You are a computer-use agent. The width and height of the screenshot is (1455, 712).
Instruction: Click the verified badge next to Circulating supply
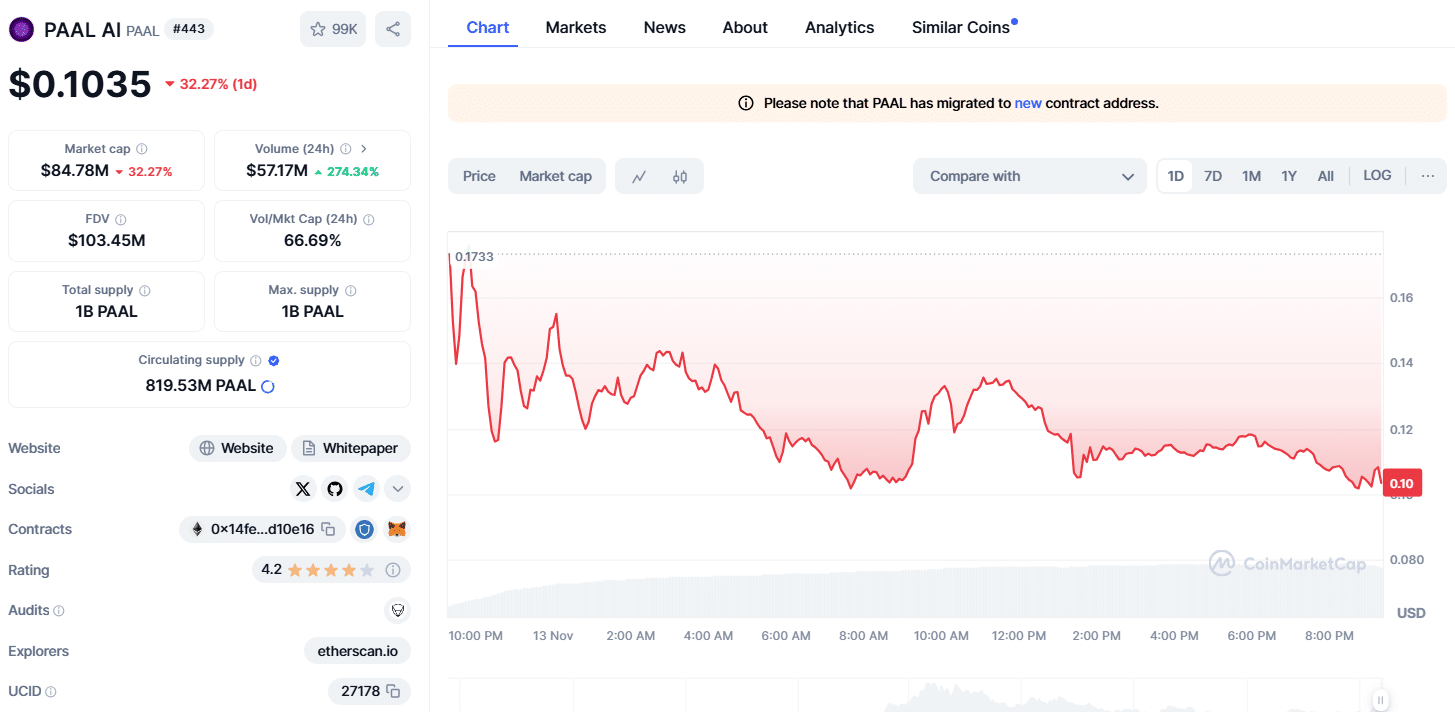(274, 360)
